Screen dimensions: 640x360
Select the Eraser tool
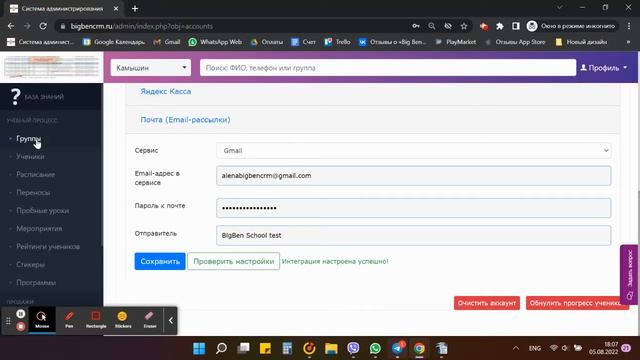pos(150,320)
